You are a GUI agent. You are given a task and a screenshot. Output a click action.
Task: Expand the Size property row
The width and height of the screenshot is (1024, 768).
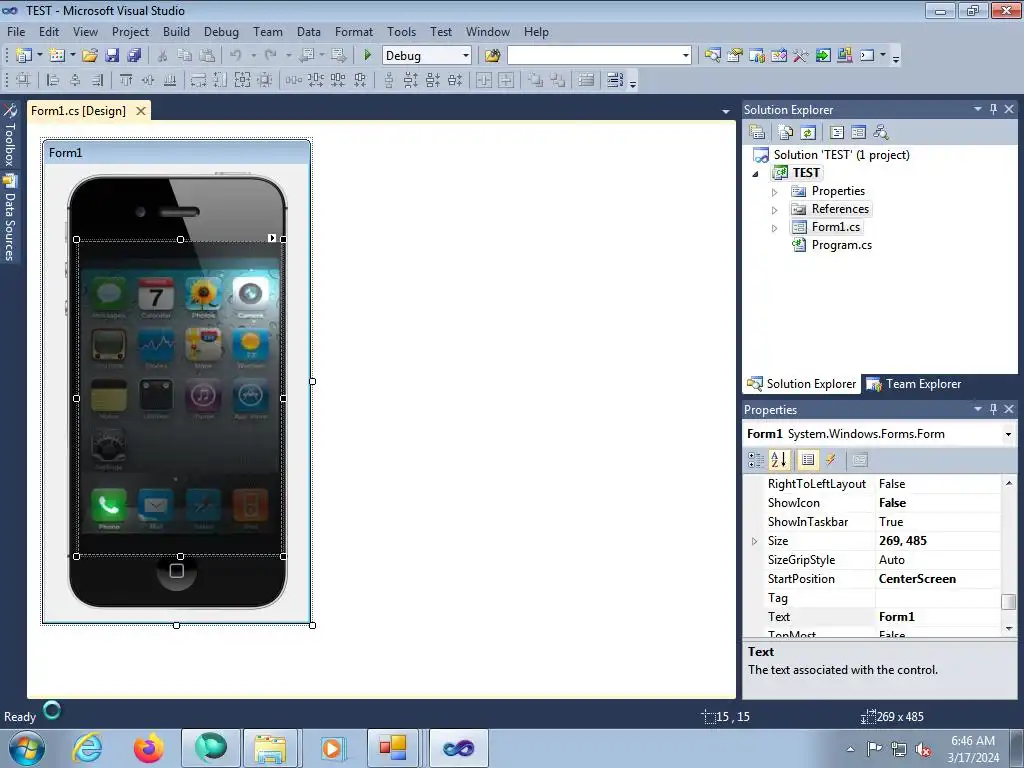click(x=754, y=541)
